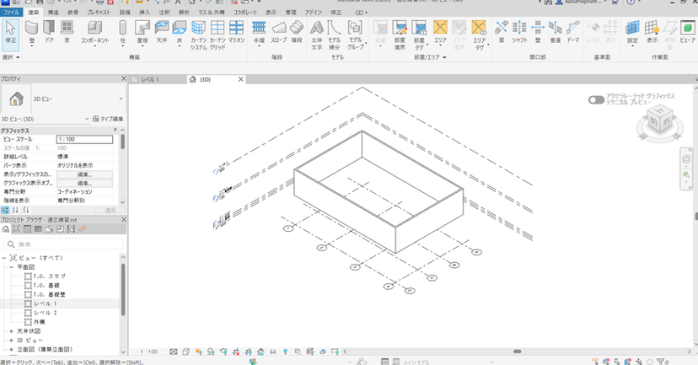Click the エリア (Area) tool
The image size is (698, 365).
click(440, 32)
